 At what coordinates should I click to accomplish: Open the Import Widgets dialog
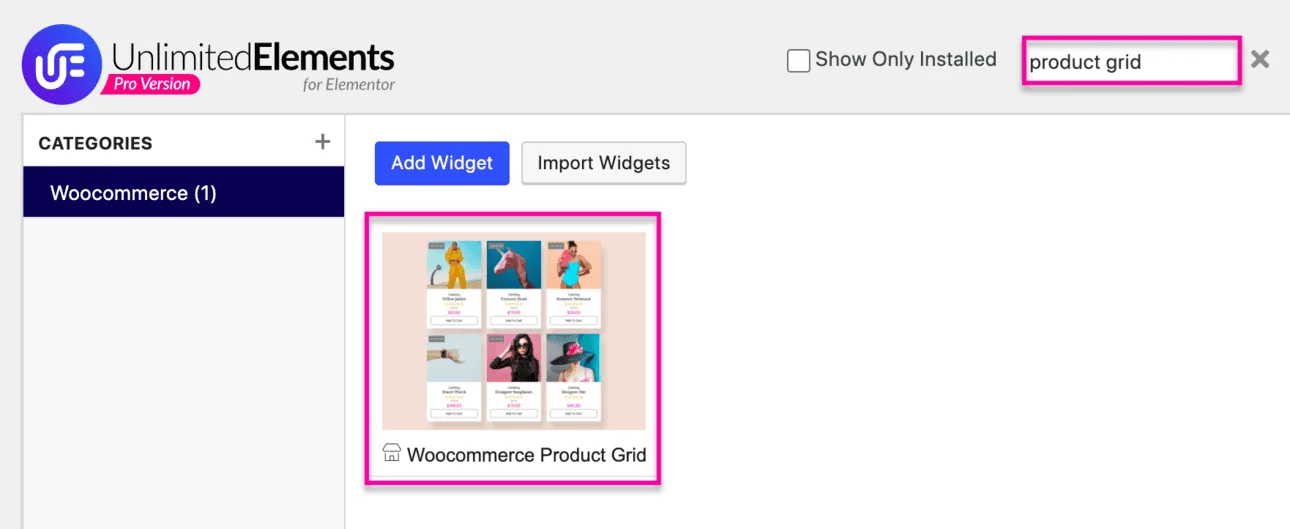point(604,163)
